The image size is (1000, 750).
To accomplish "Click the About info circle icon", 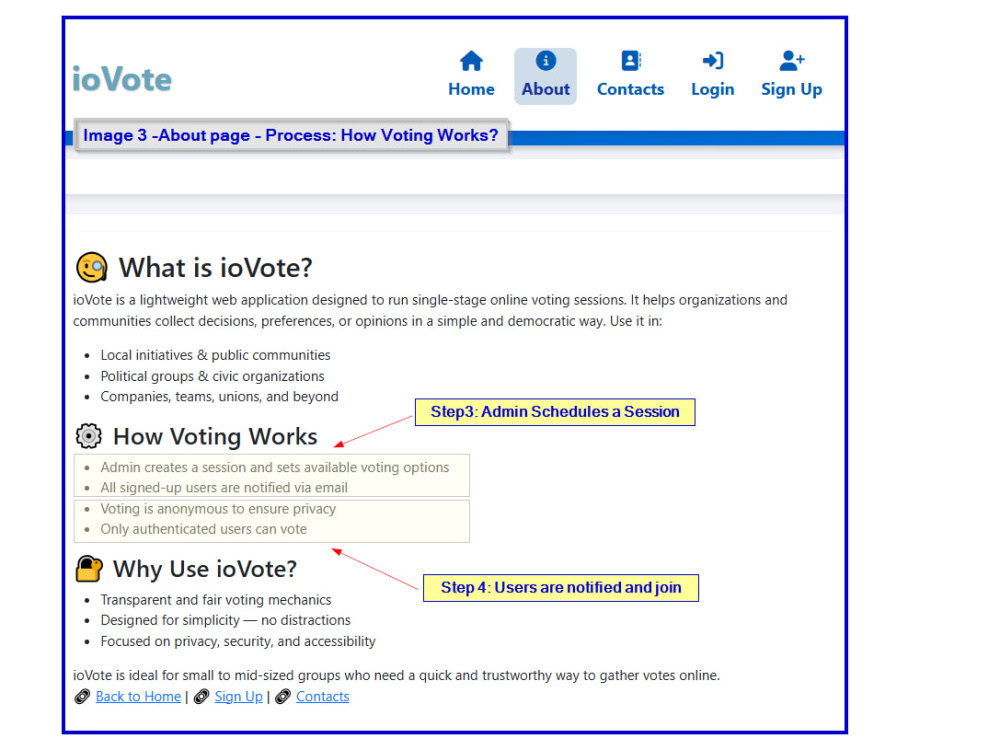I will 545,61.
